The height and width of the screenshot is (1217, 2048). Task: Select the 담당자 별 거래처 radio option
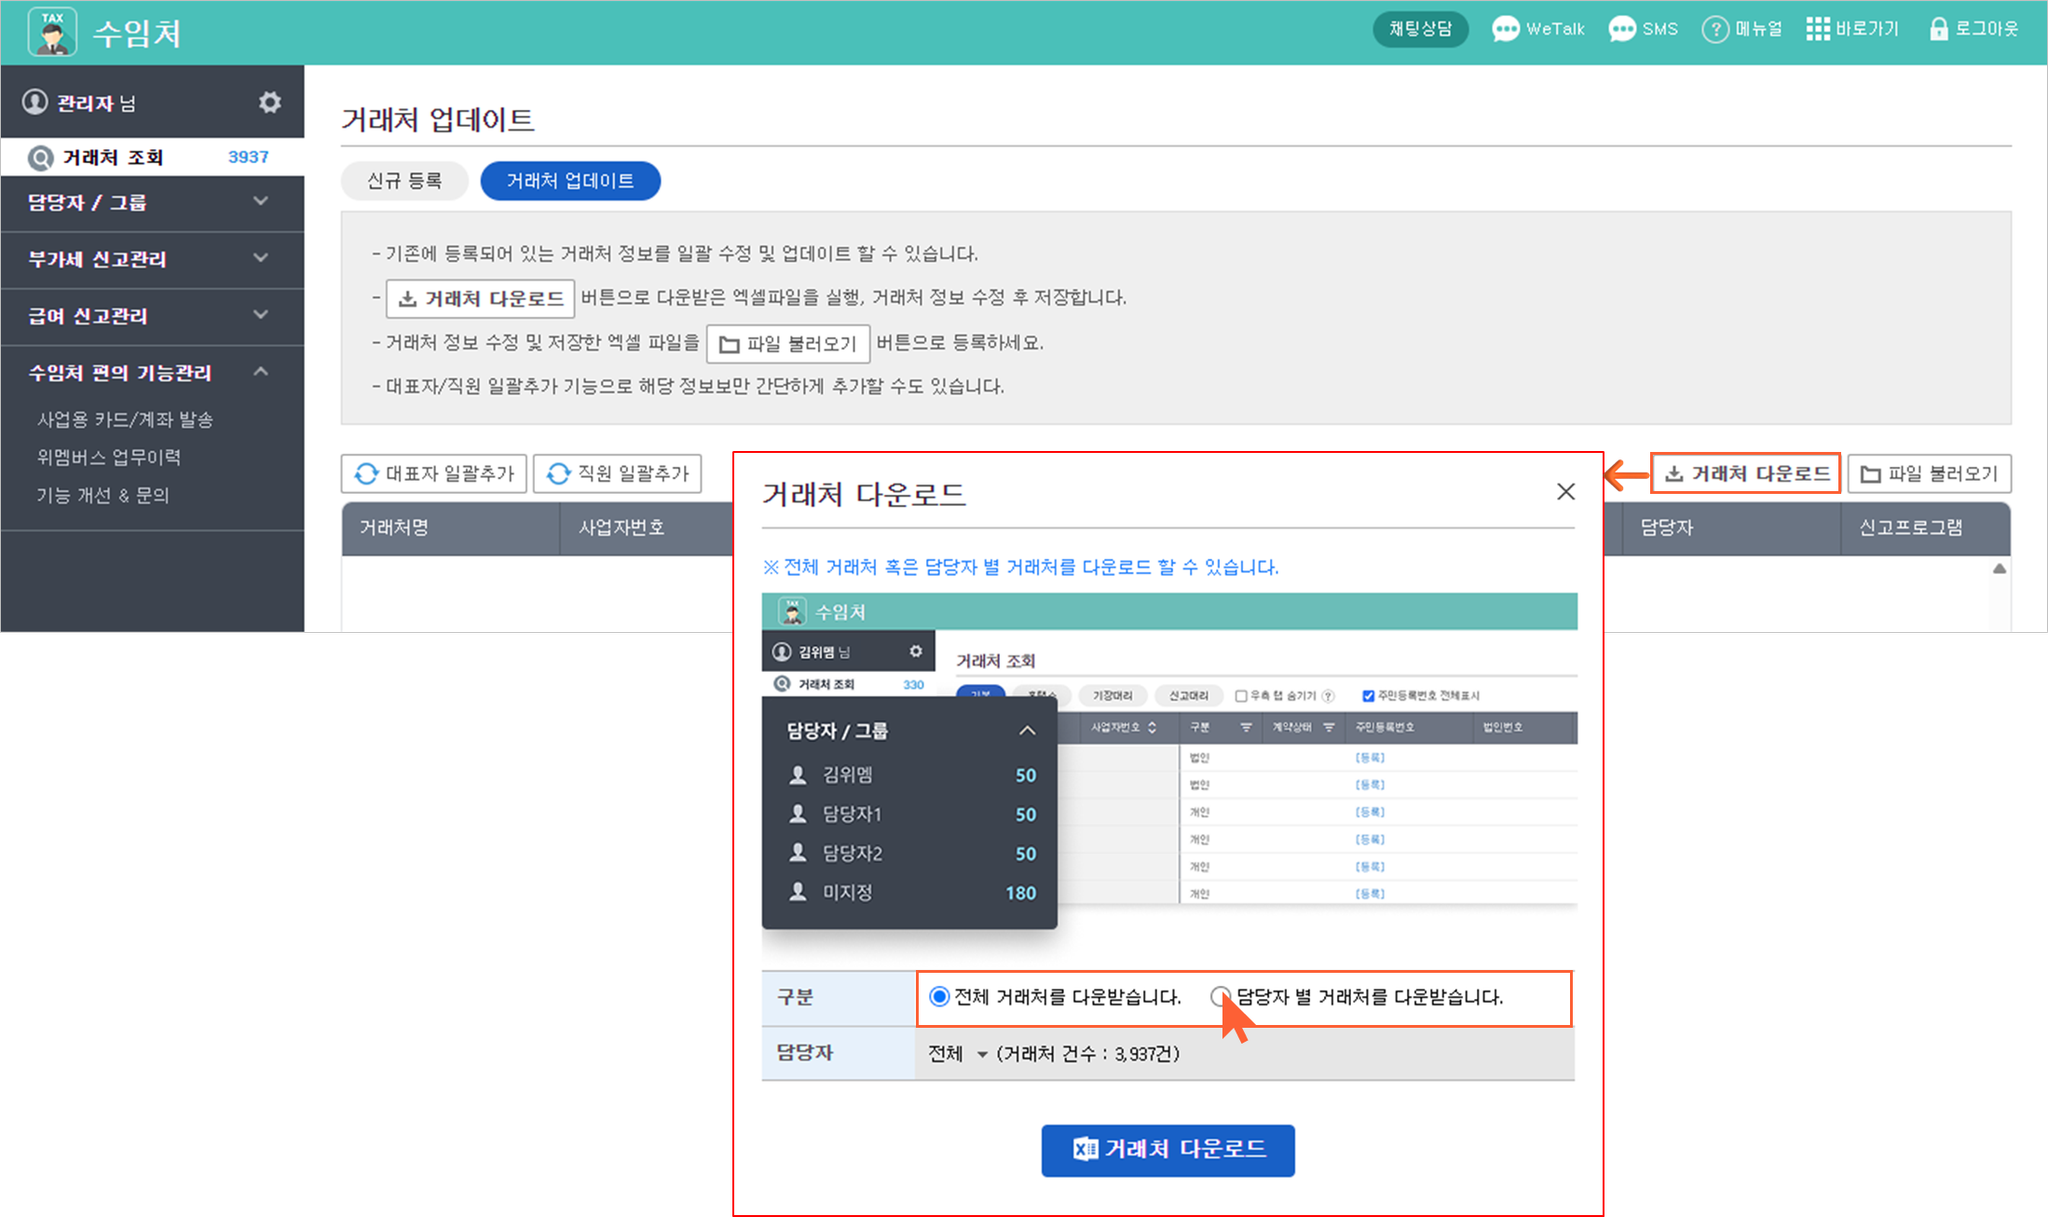point(1220,996)
